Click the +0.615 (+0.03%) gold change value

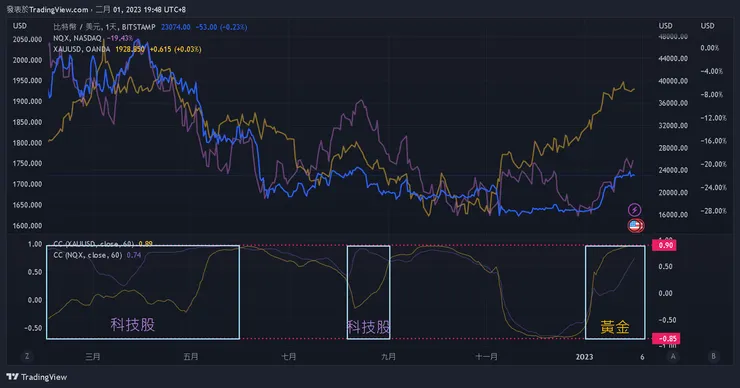[x=176, y=49]
